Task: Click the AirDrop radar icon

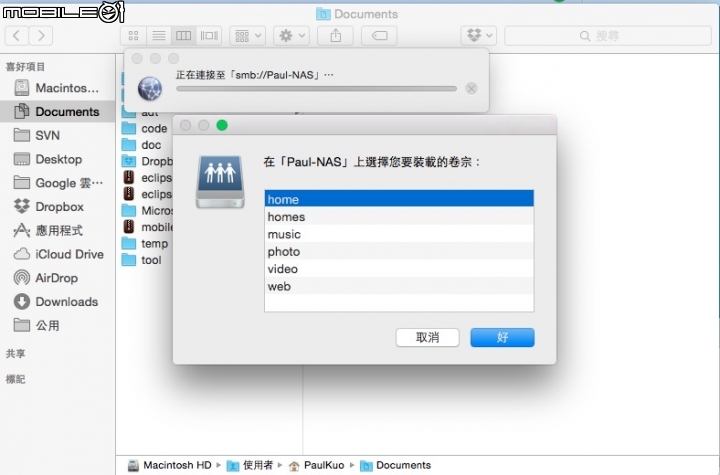Action: pos(22,278)
